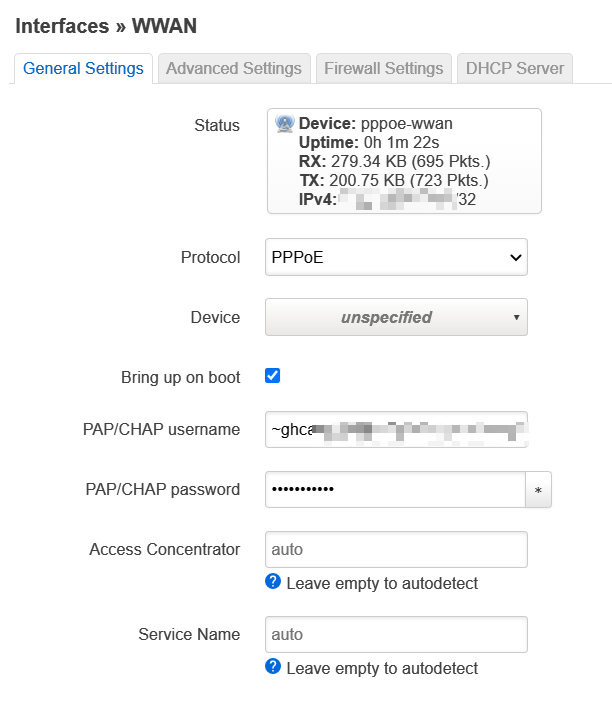Click the PAP/CHAP password label text
The height and width of the screenshot is (706, 612).
162,489
